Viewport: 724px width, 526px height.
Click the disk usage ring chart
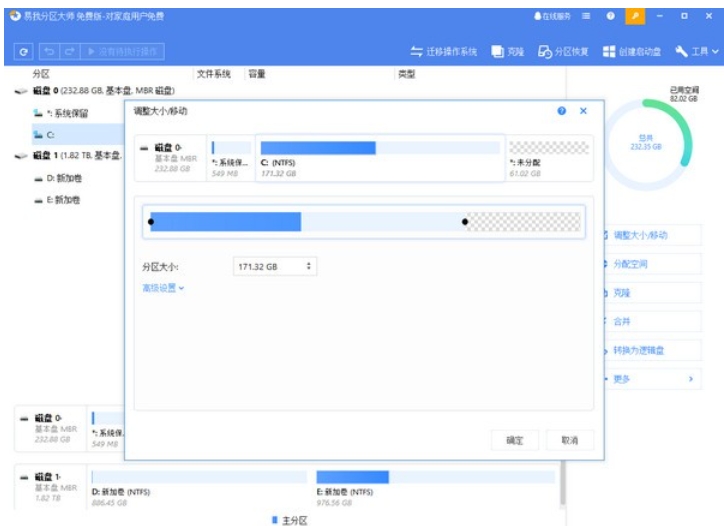coord(646,144)
